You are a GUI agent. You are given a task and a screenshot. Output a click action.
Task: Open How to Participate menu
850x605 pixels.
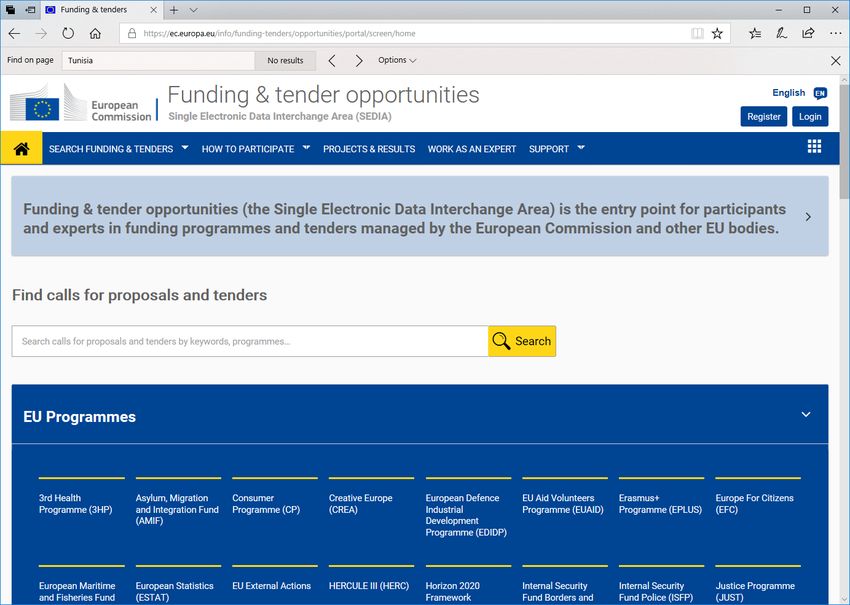point(248,149)
